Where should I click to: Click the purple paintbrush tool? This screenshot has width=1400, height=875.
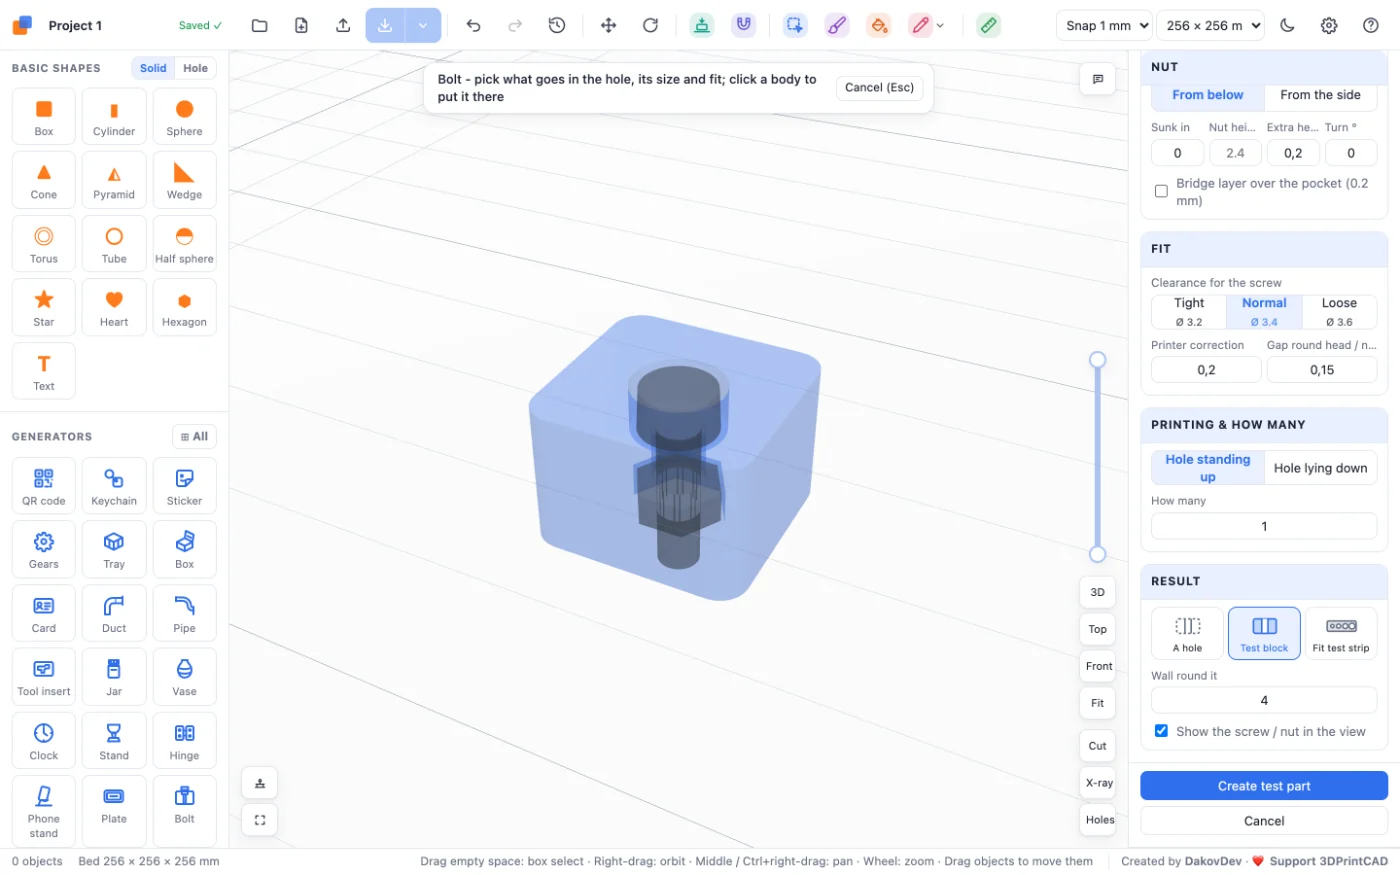tap(837, 26)
